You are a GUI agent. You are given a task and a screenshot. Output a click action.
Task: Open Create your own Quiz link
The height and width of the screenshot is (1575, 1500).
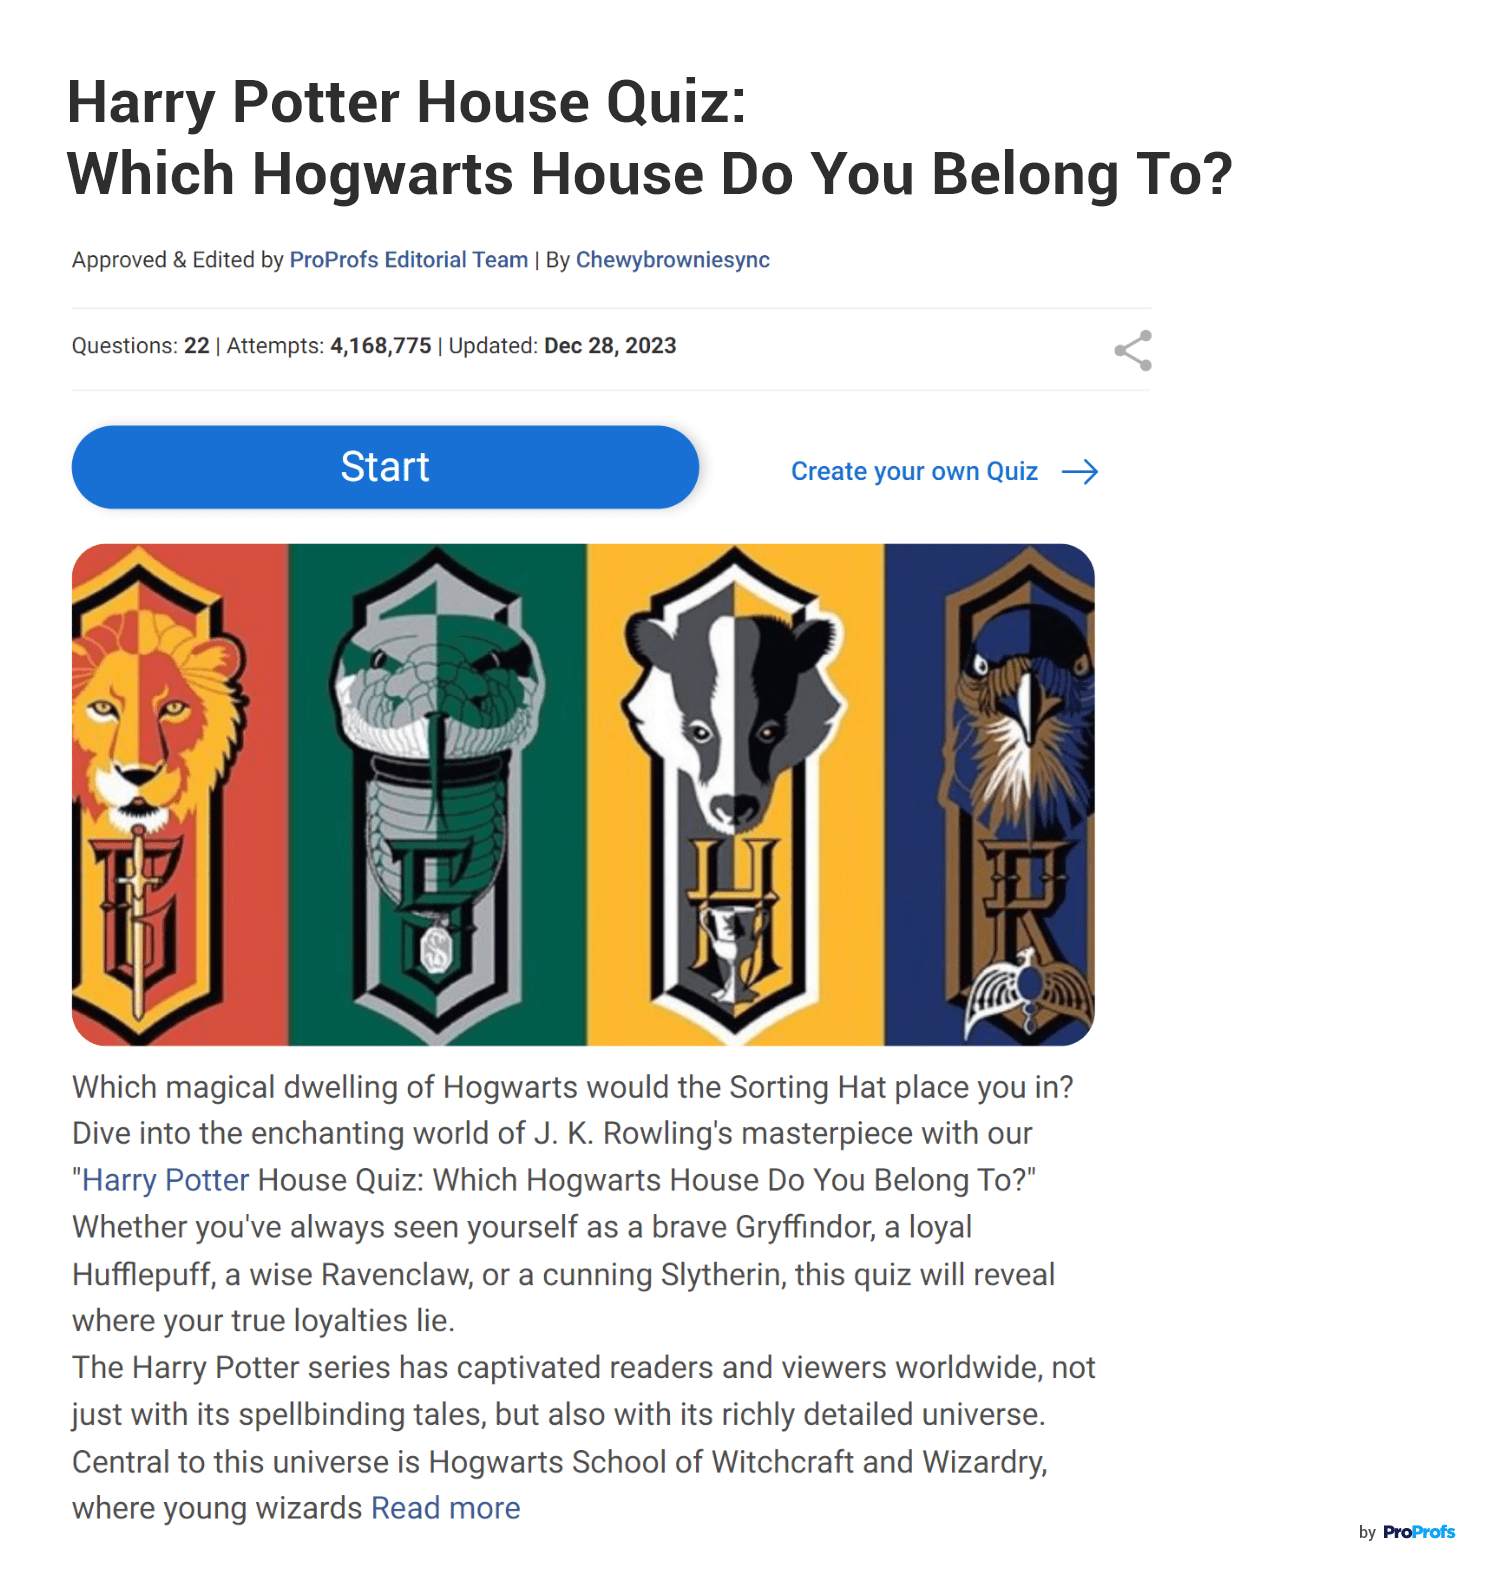914,472
